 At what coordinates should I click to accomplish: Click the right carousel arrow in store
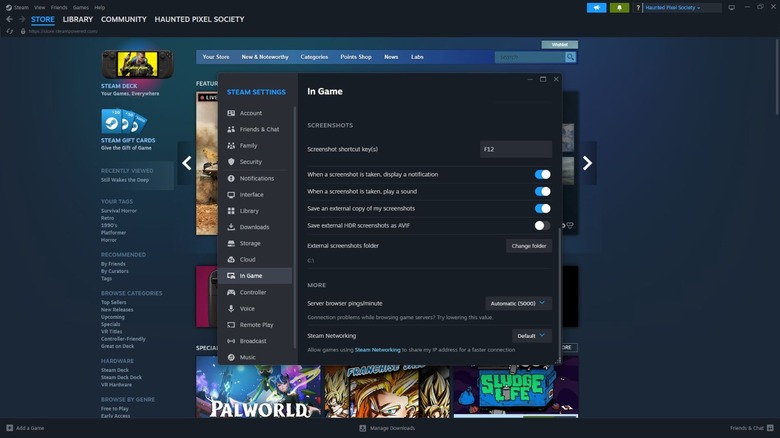(x=587, y=163)
